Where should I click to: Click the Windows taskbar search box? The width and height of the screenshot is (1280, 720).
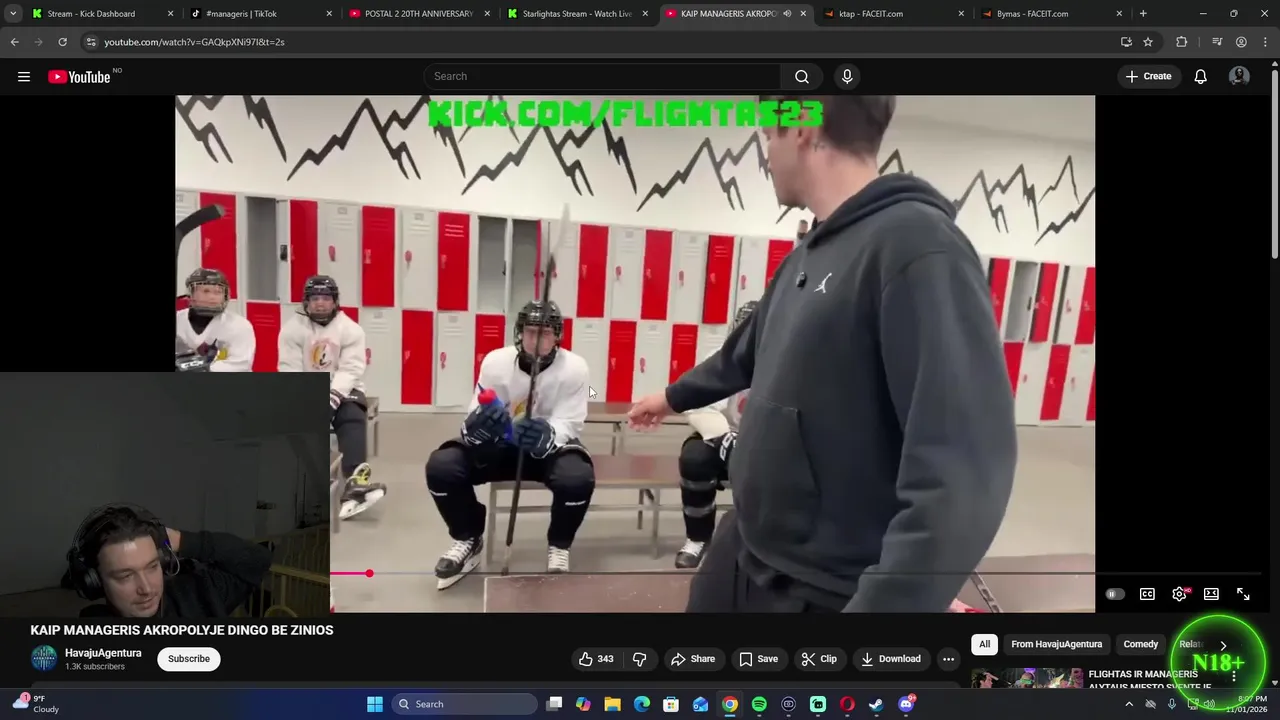[464, 704]
